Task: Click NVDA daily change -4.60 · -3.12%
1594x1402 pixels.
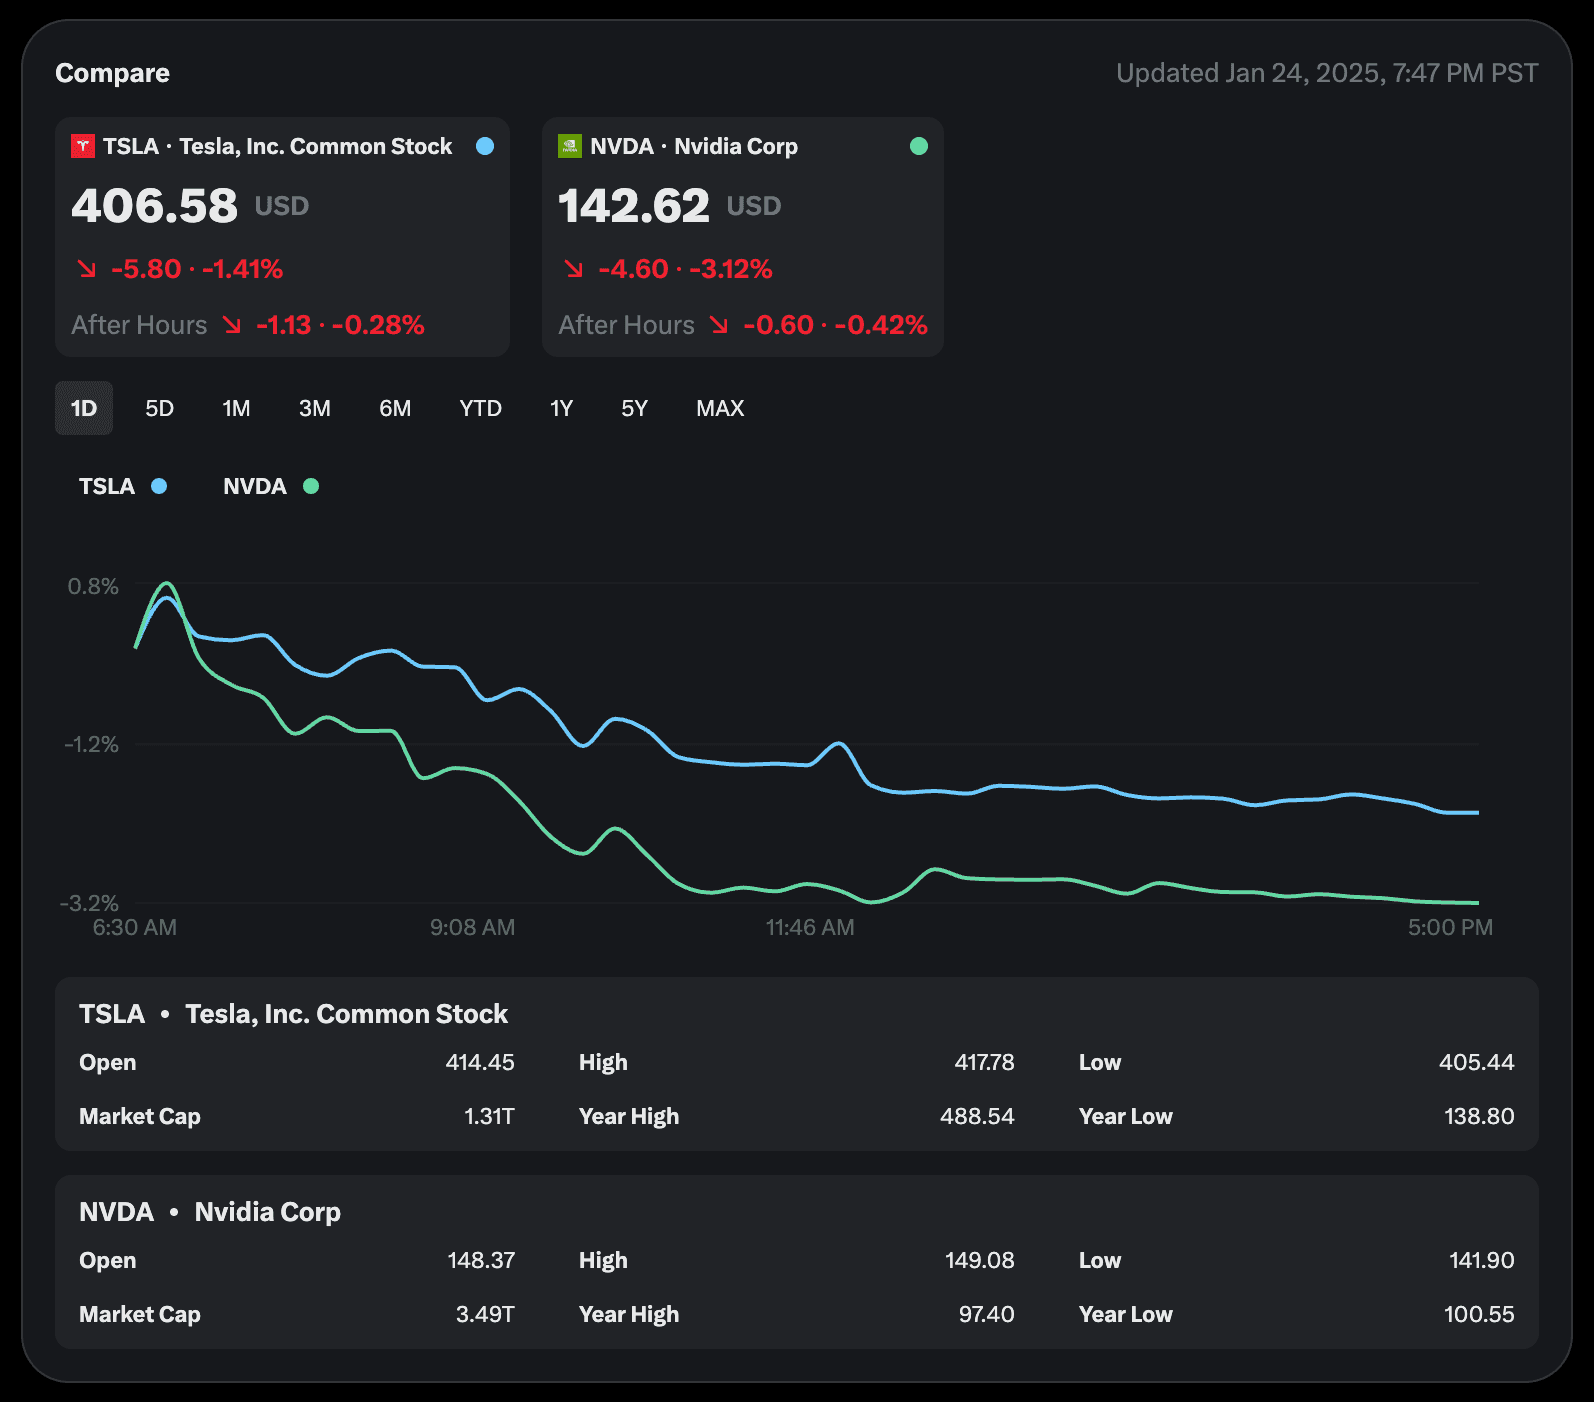Action: [x=685, y=269]
